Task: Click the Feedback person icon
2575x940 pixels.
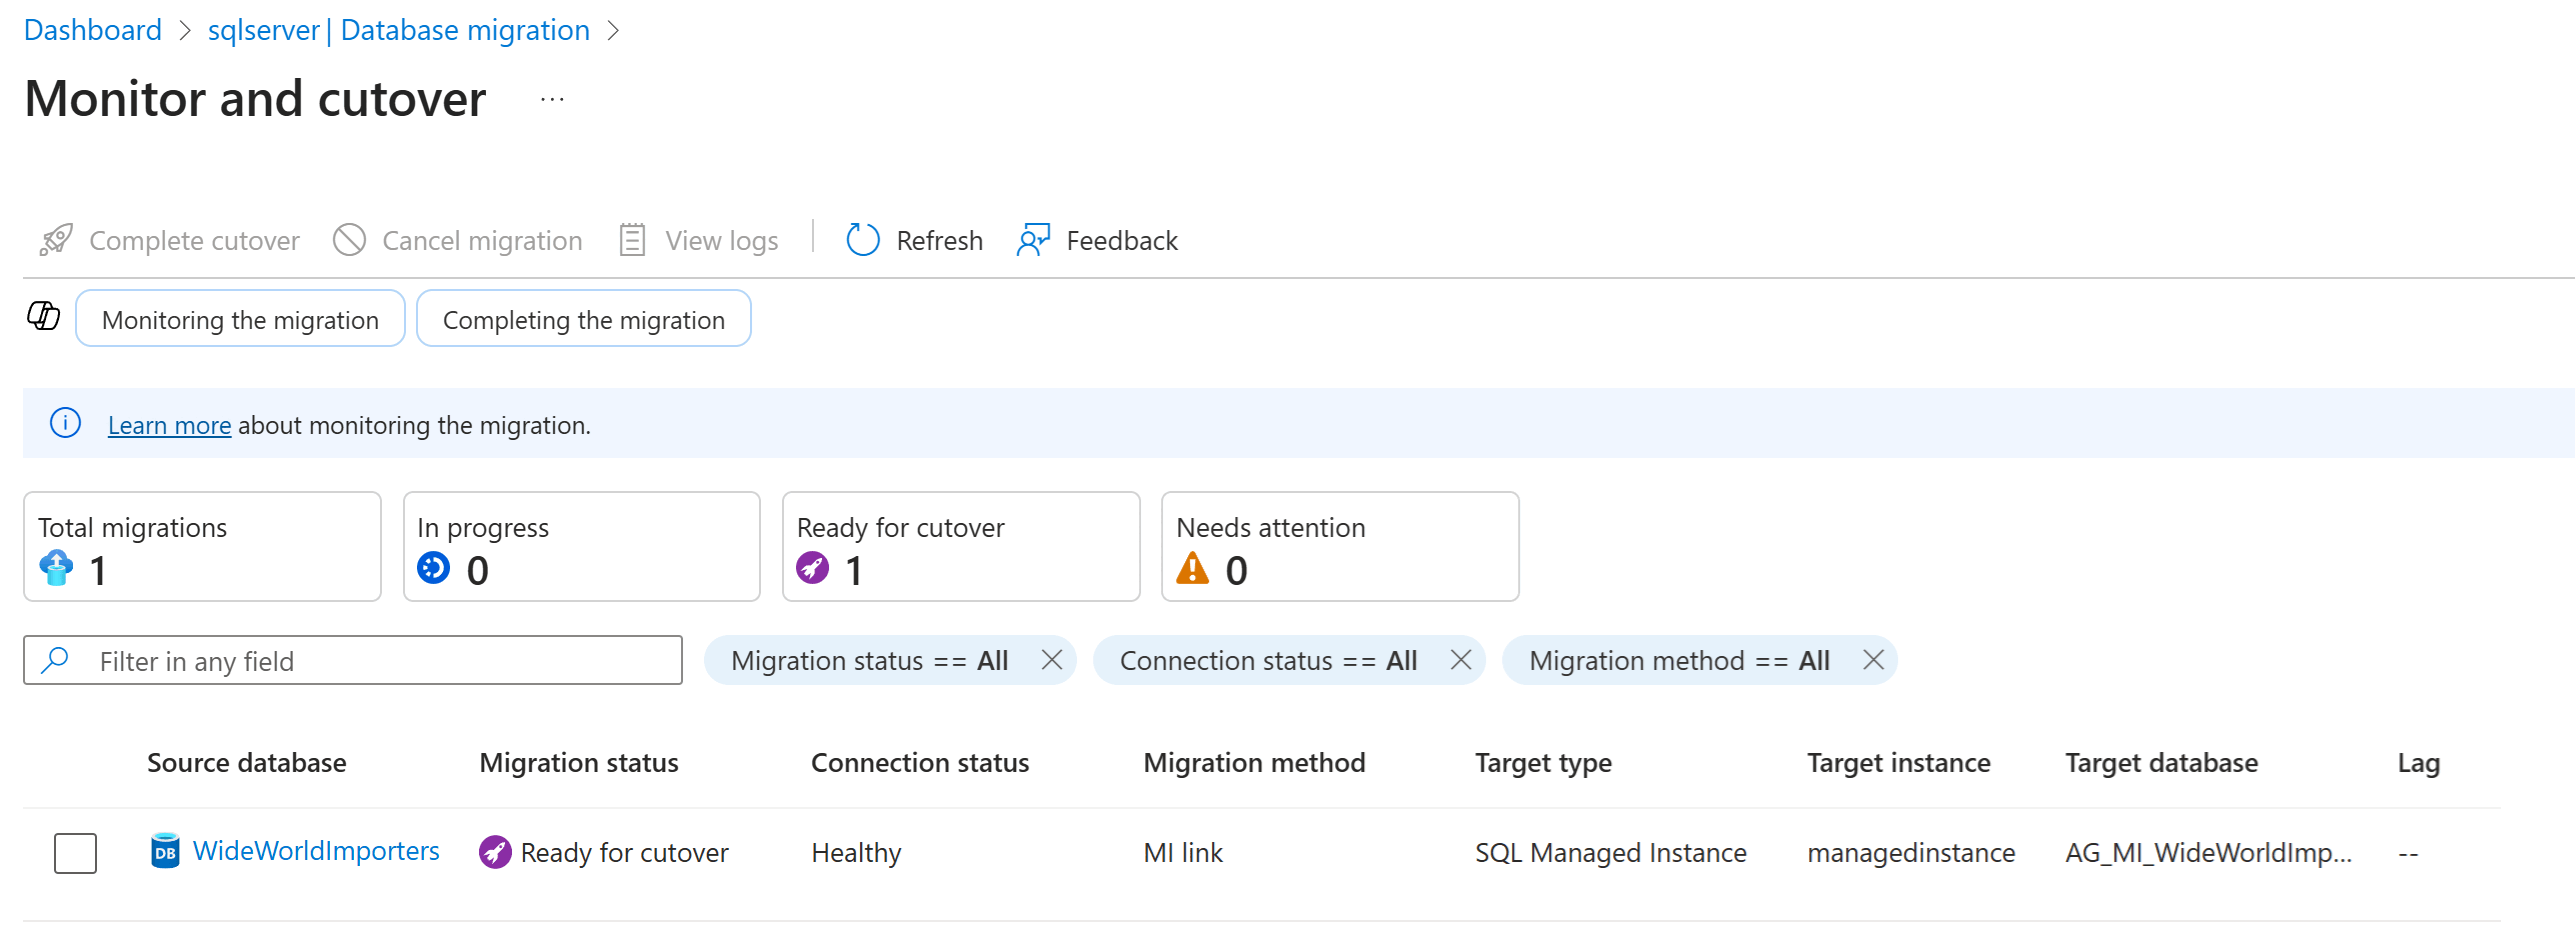Action: pyautogui.click(x=1033, y=240)
